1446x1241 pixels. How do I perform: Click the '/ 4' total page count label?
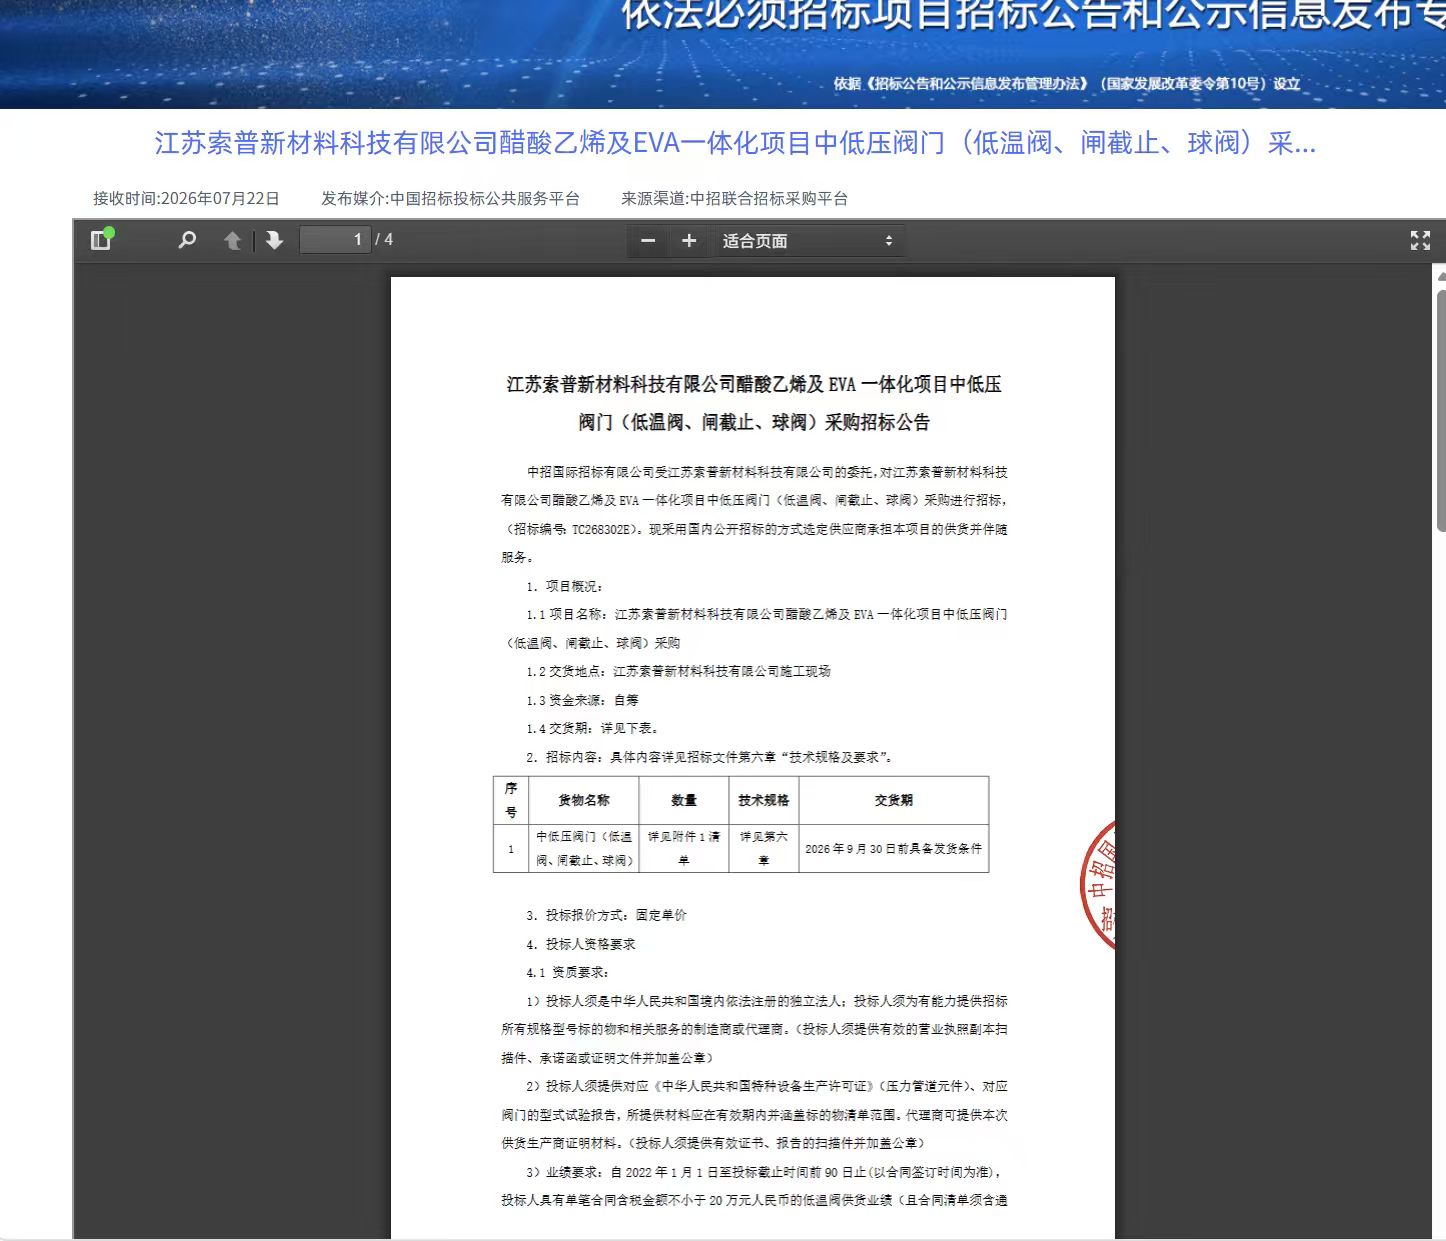pyautogui.click(x=384, y=240)
